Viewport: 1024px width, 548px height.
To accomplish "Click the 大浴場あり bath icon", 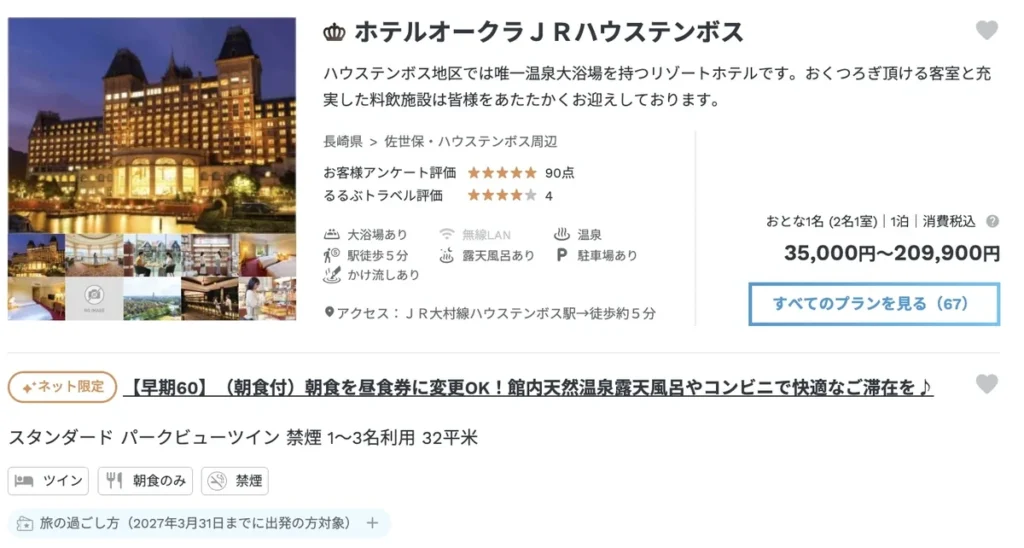I will 332,234.
